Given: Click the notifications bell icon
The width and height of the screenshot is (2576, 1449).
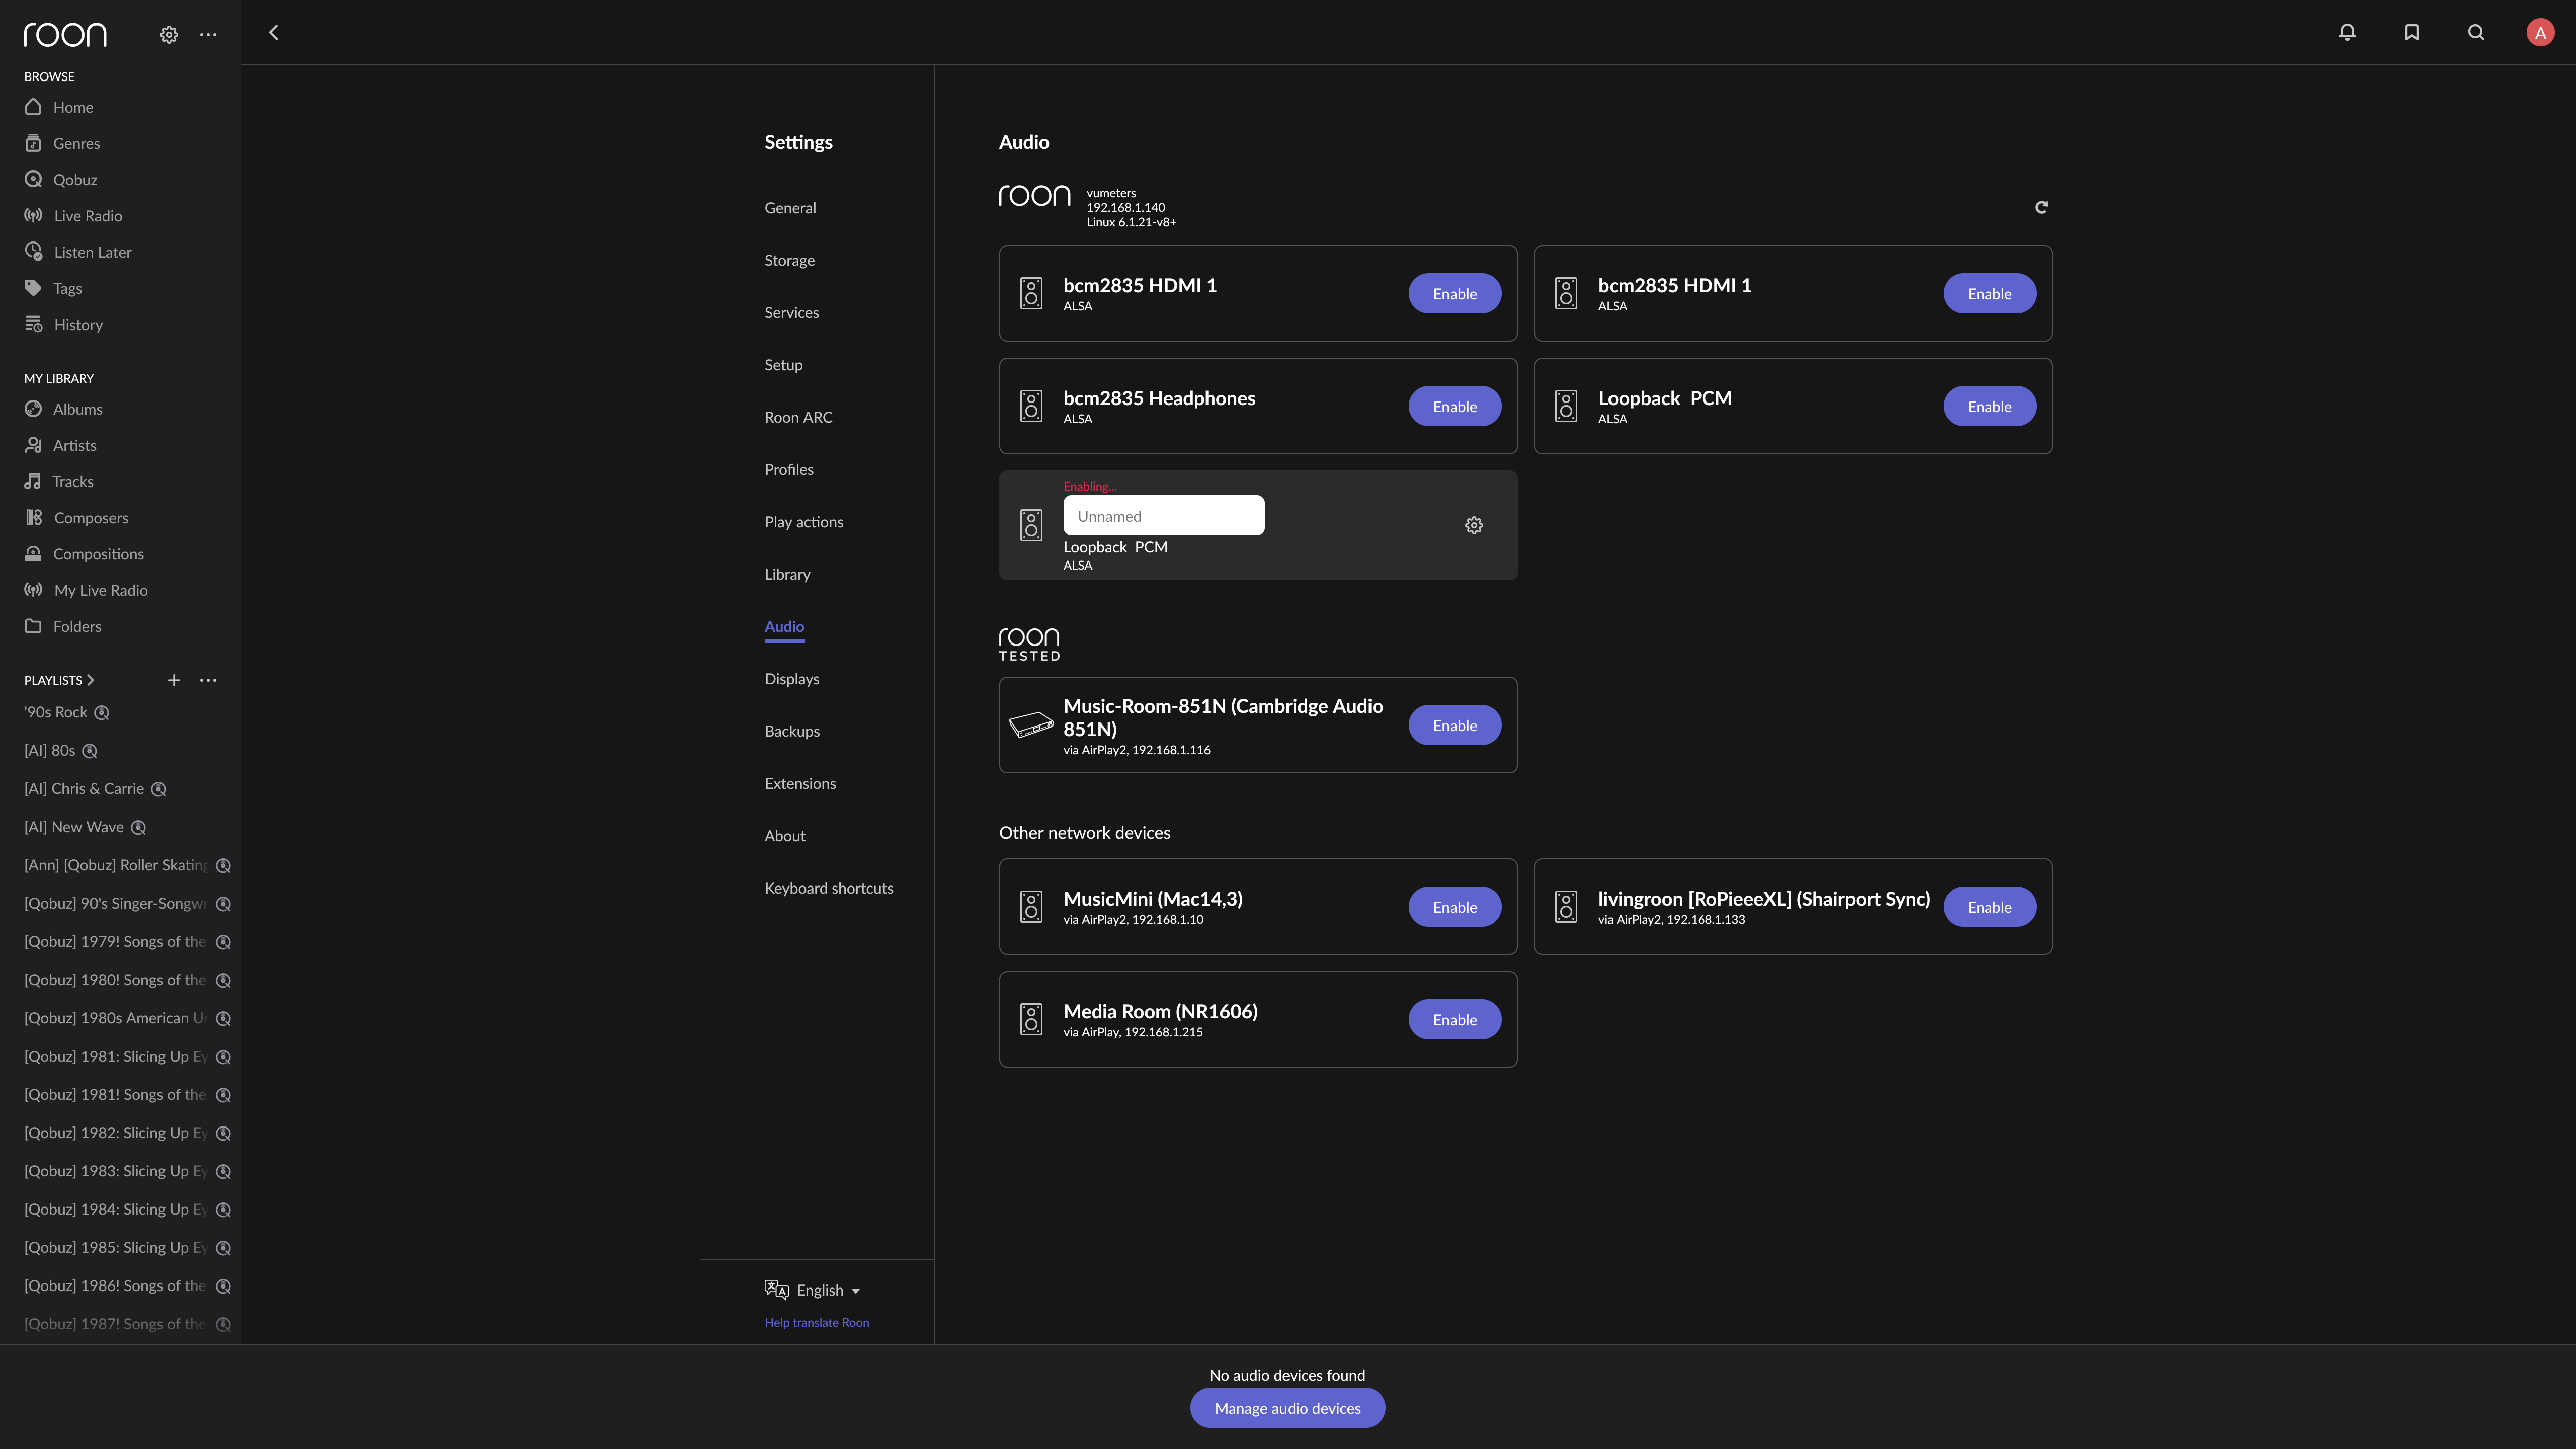Looking at the screenshot, I should coord(2347,33).
